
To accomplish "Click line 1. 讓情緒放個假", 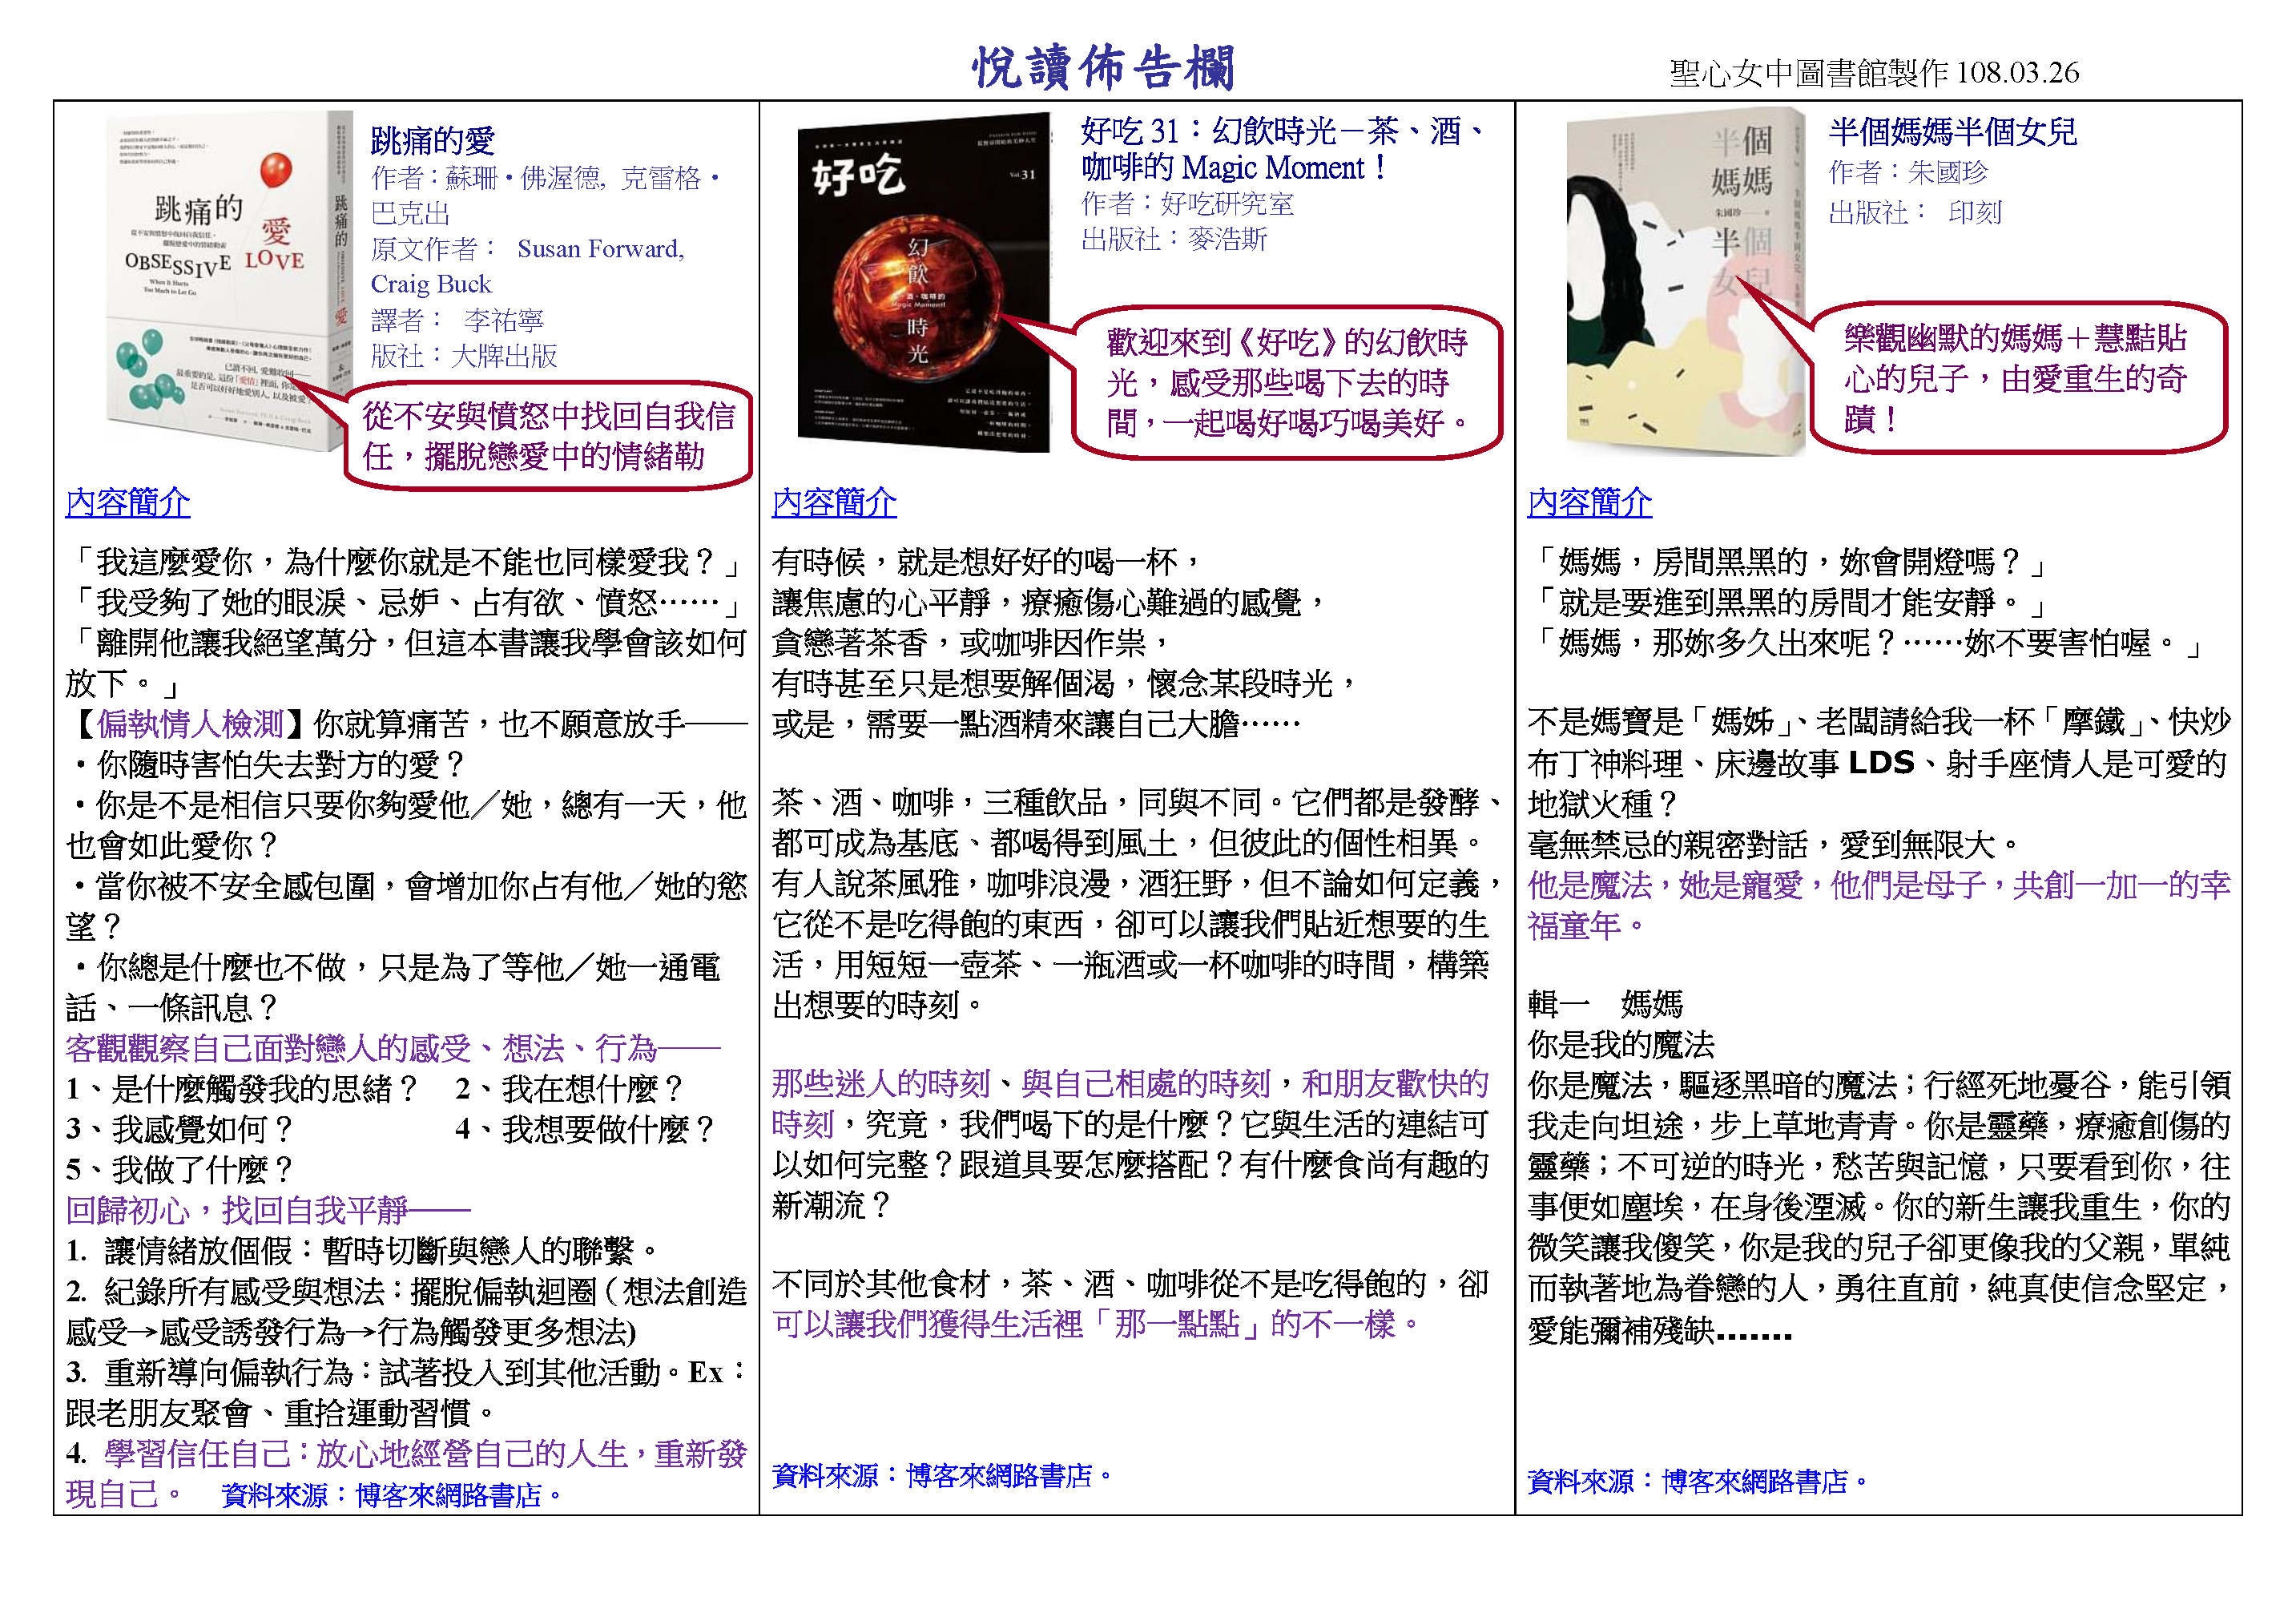I will point(363,1250).
